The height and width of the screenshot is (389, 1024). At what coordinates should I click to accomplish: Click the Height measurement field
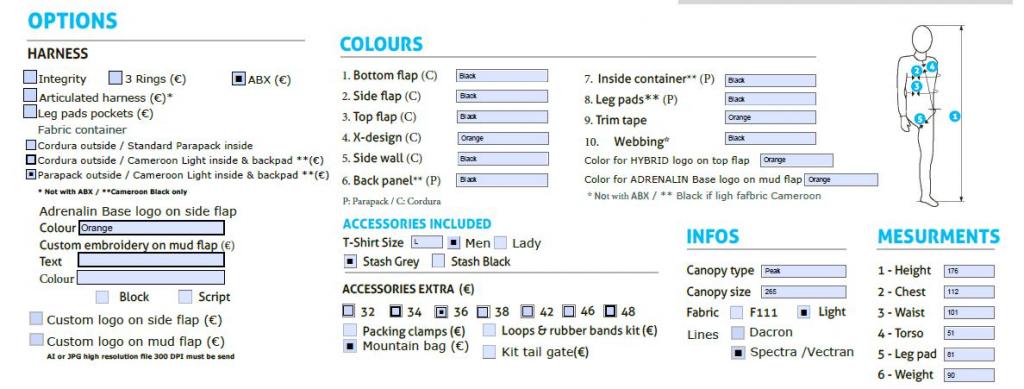click(x=969, y=272)
